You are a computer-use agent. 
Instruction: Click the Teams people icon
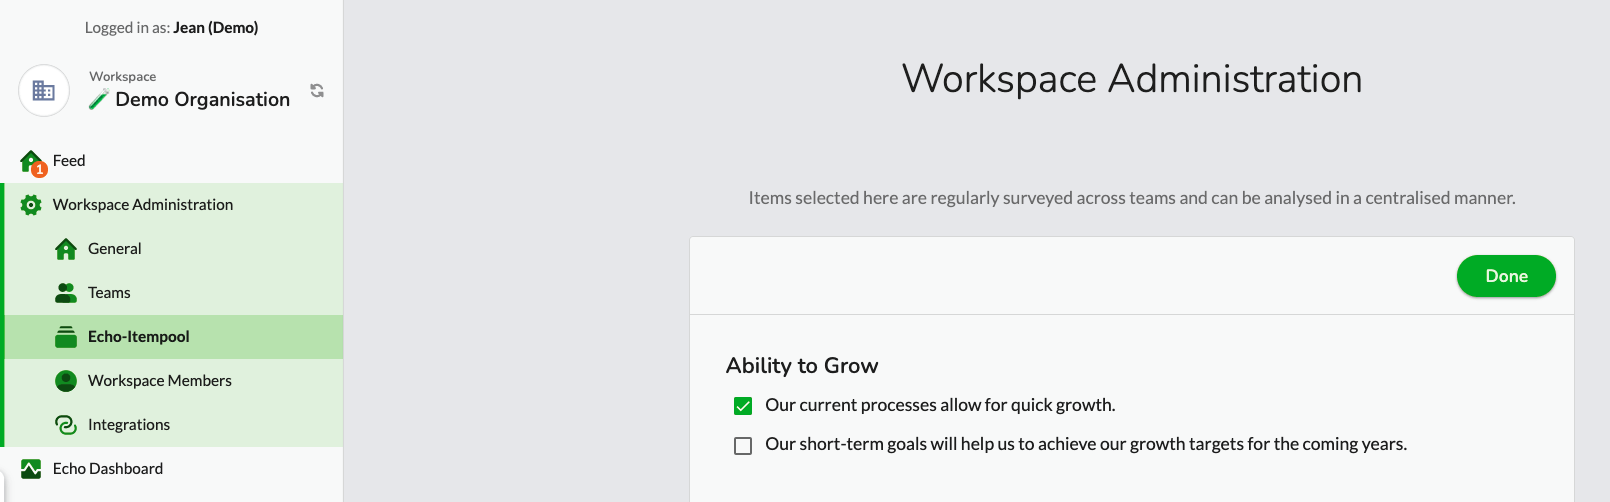(x=66, y=293)
